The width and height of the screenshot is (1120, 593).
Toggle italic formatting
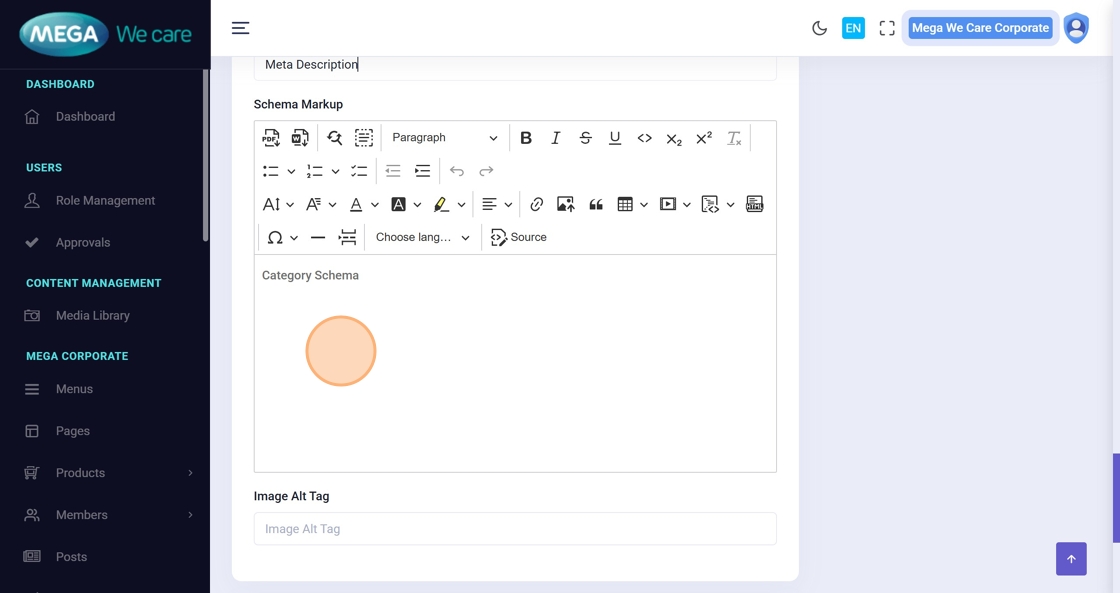point(556,138)
